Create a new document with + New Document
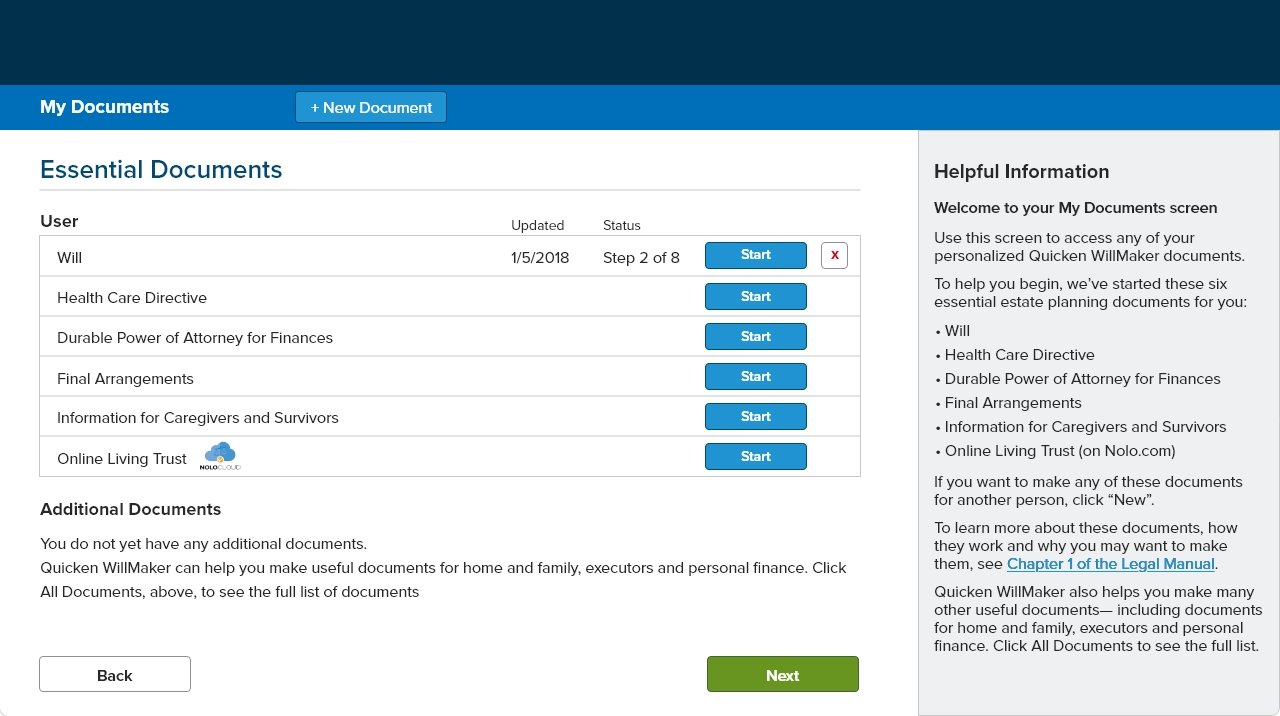 (x=371, y=108)
